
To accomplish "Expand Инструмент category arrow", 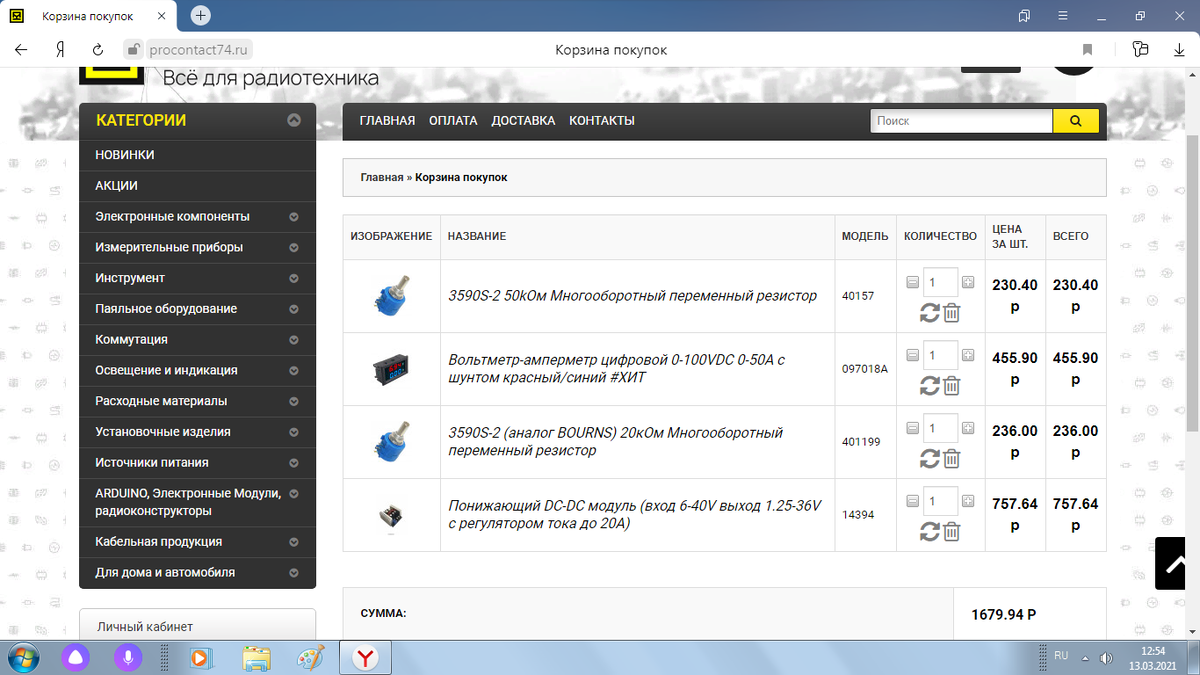I will click(x=294, y=279).
